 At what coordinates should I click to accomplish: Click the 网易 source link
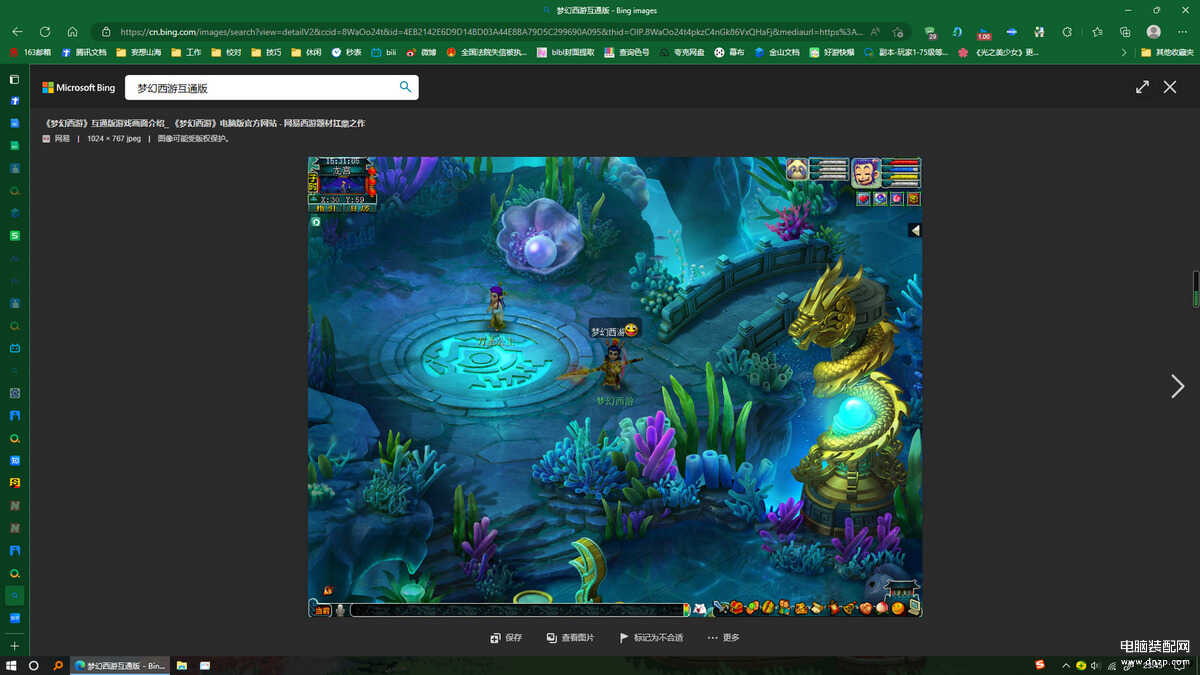[x=56, y=139]
